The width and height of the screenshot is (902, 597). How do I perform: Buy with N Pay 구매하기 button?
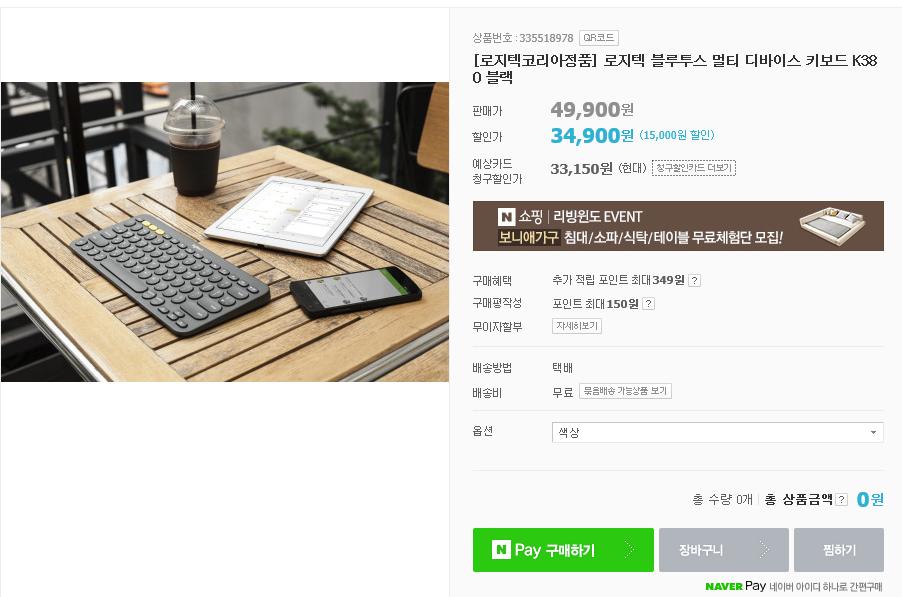pos(563,550)
